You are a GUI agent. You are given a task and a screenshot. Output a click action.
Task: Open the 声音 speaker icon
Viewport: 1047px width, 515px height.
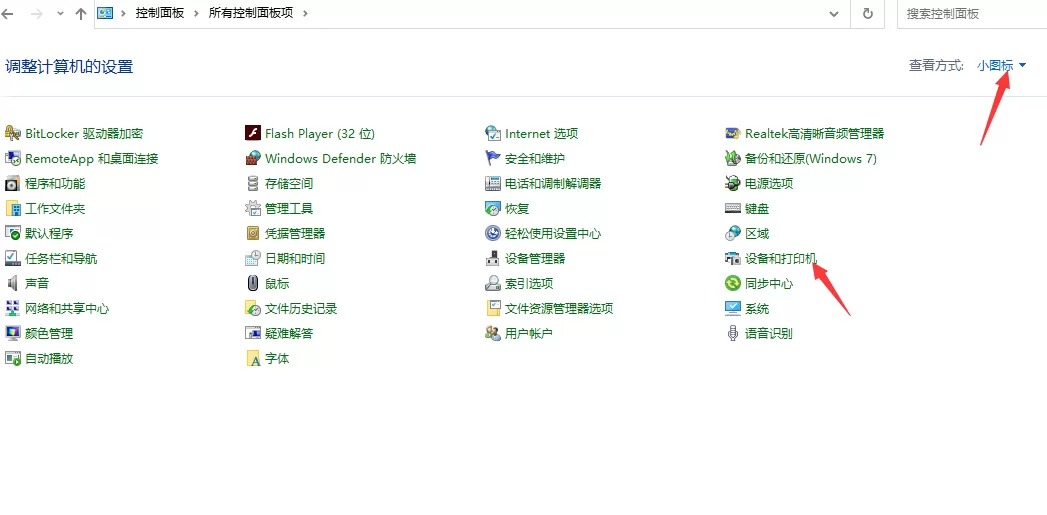[13, 283]
